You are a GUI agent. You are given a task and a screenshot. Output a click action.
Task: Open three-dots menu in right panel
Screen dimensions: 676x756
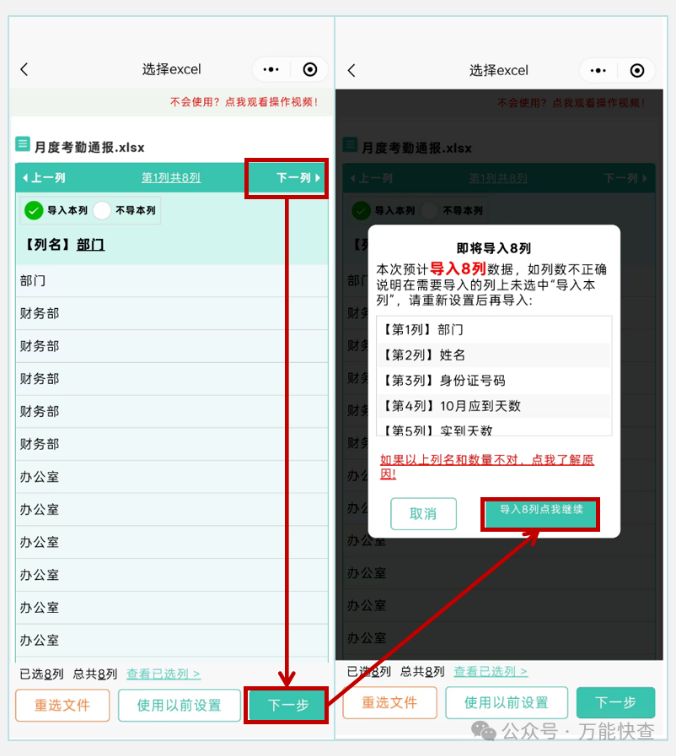(x=598, y=70)
